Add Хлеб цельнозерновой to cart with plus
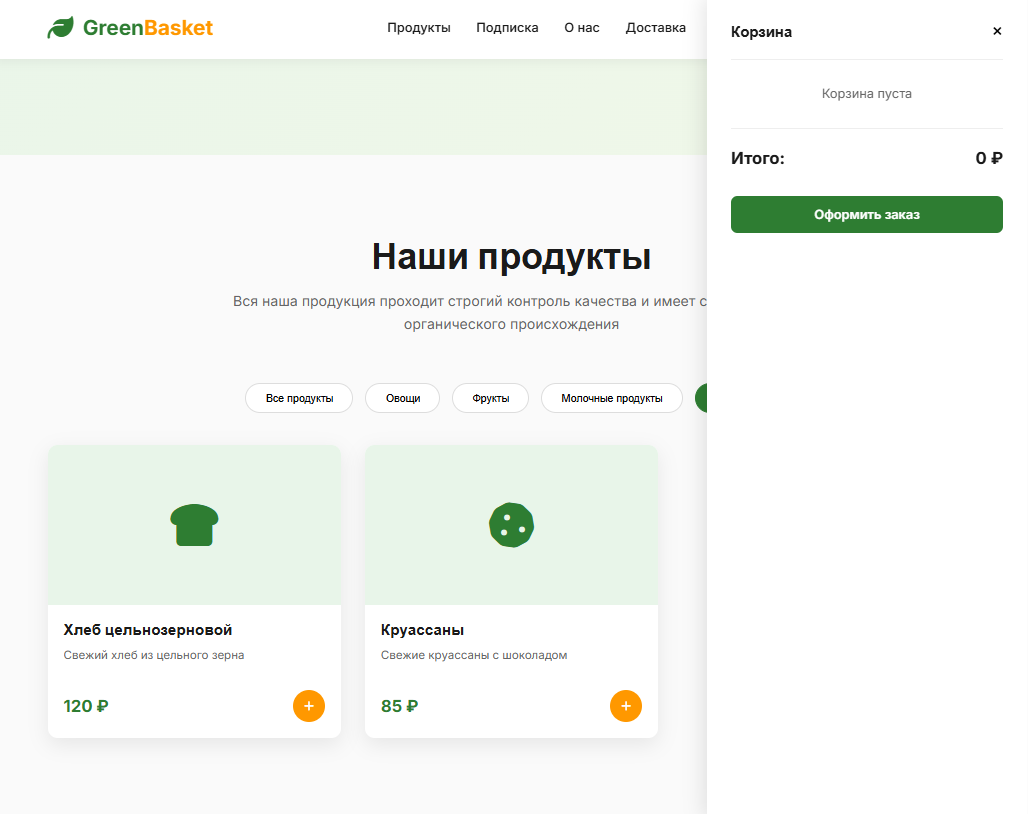The width and height of the screenshot is (1028, 814). pyautogui.click(x=309, y=706)
